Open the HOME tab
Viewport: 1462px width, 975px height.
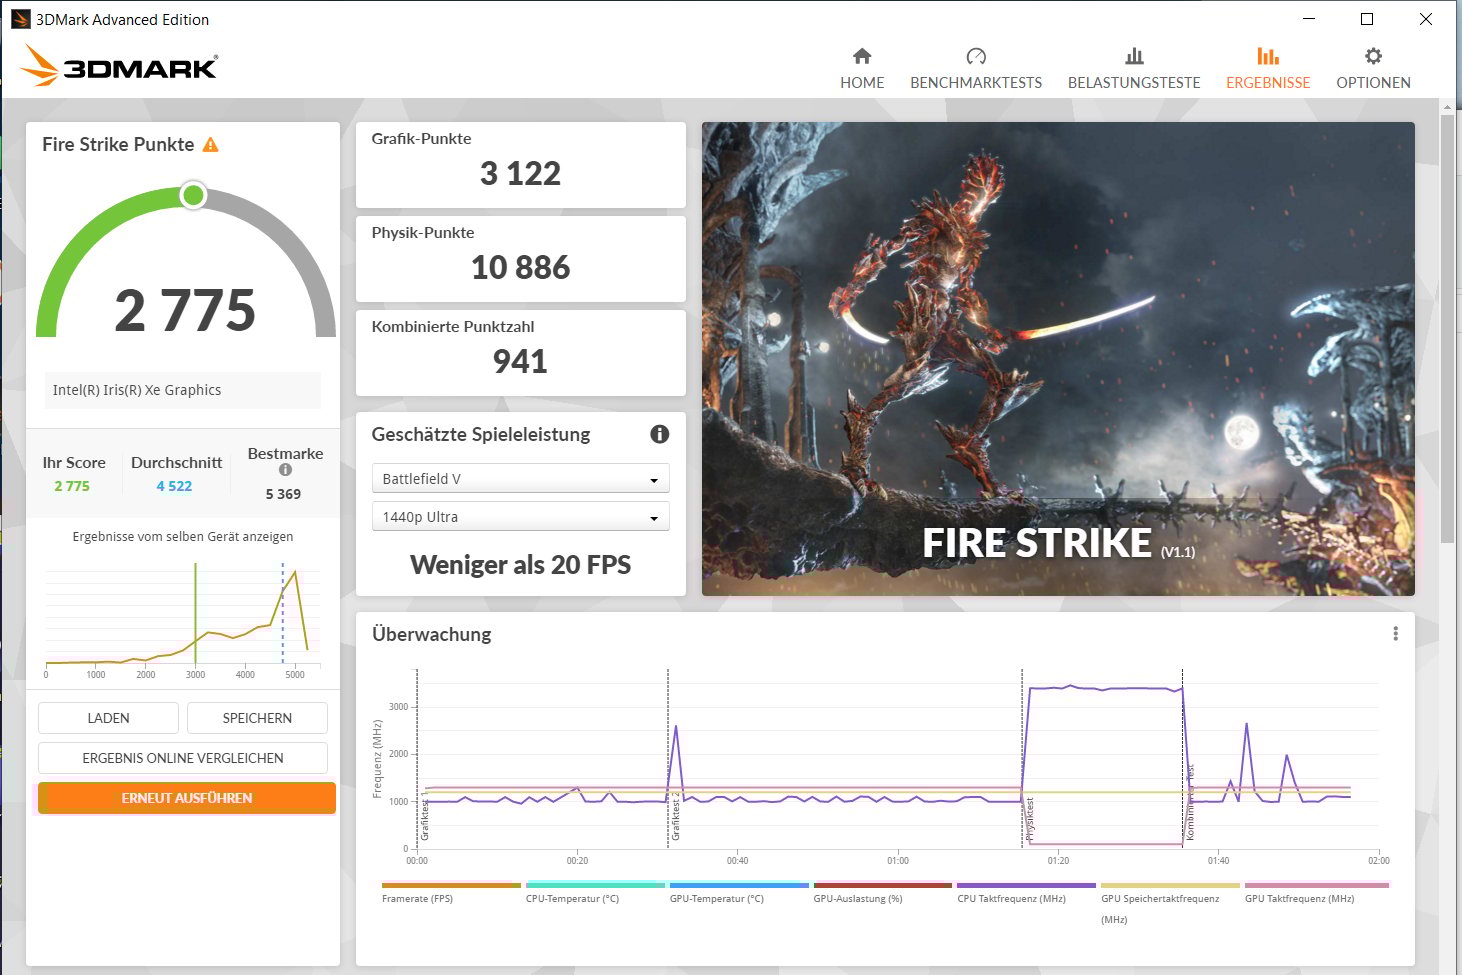pos(862,69)
